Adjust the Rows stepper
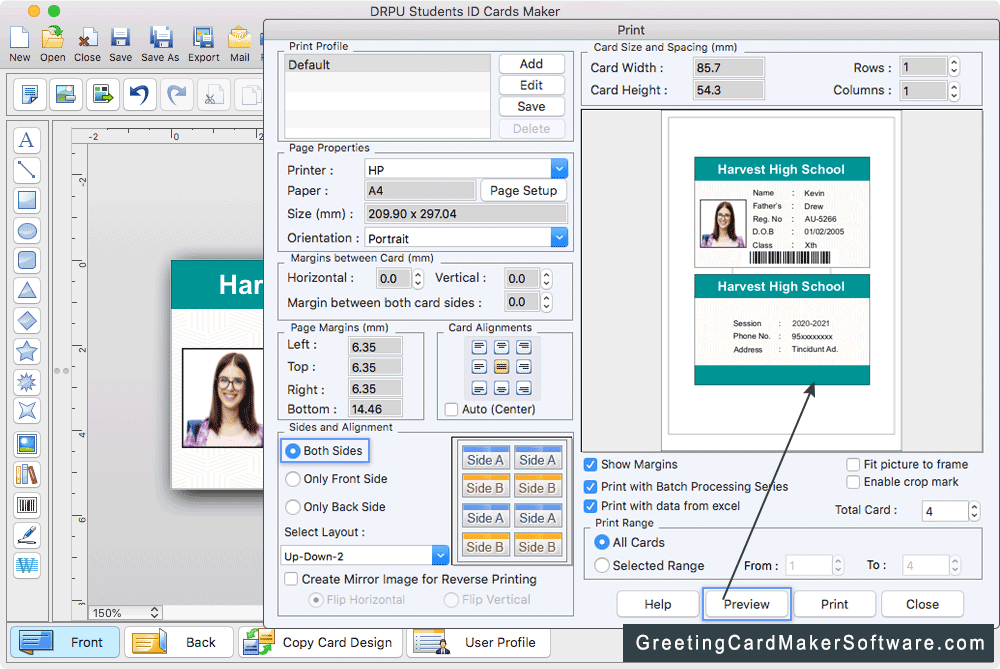Screen dimensions: 1000x669 pyautogui.click(x=954, y=67)
